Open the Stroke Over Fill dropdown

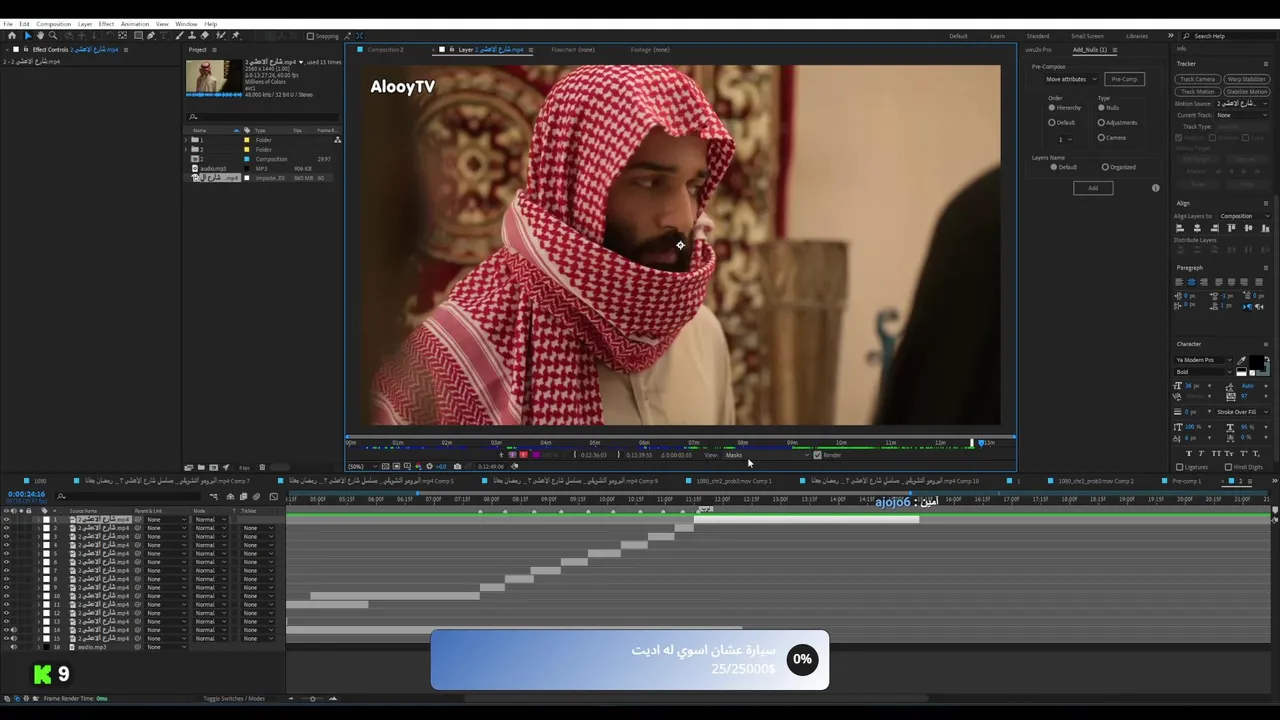click(1241, 412)
